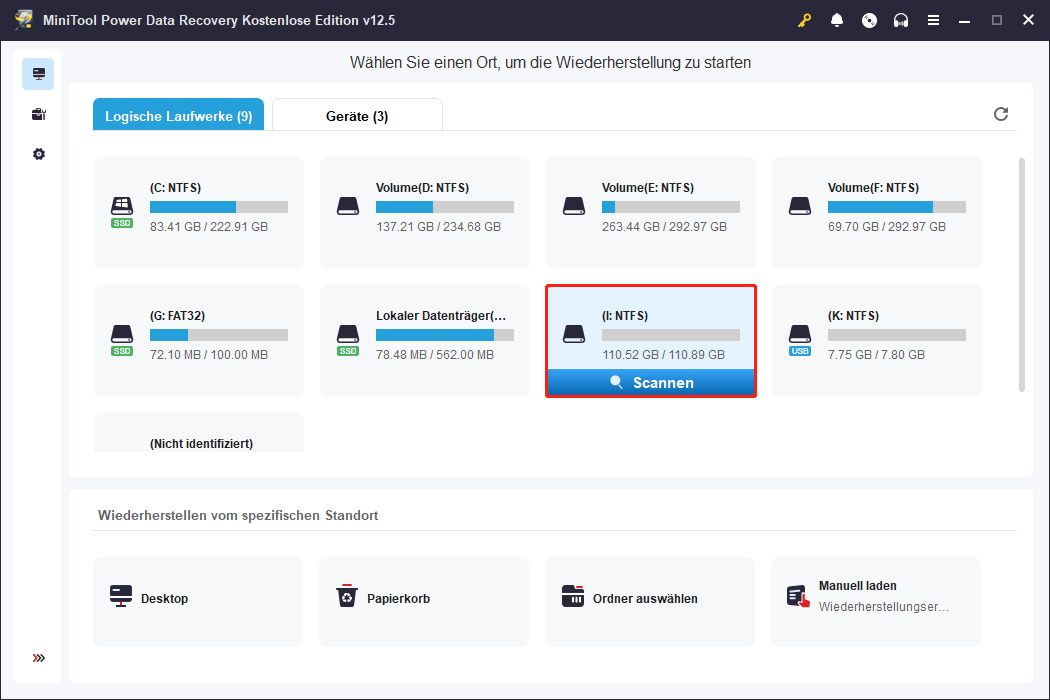Click the 137.21 GB / 234.68 GB text
The height and width of the screenshot is (700, 1050).
(x=439, y=226)
